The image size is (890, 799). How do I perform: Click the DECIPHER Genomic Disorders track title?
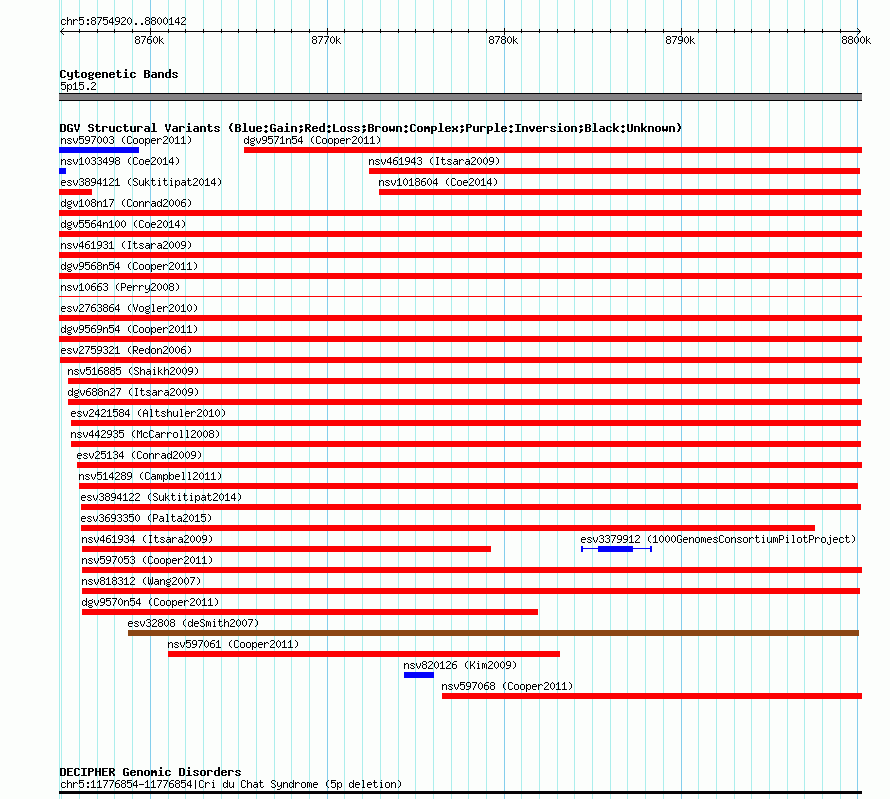[x=150, y=772]
